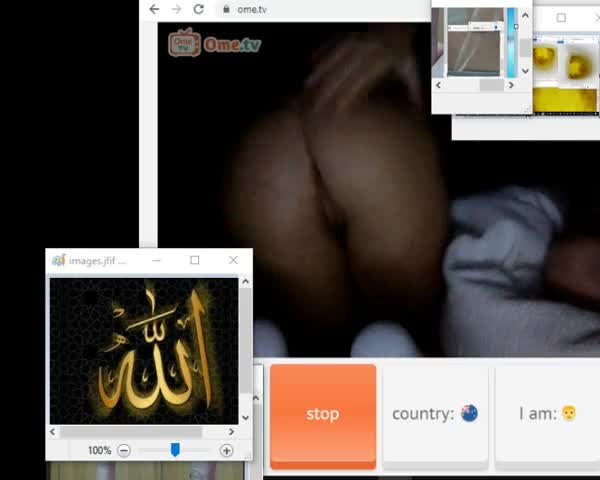600x480 pixels.
Task: Click scroll down arrow in top-right window
Action: point(526,72)
